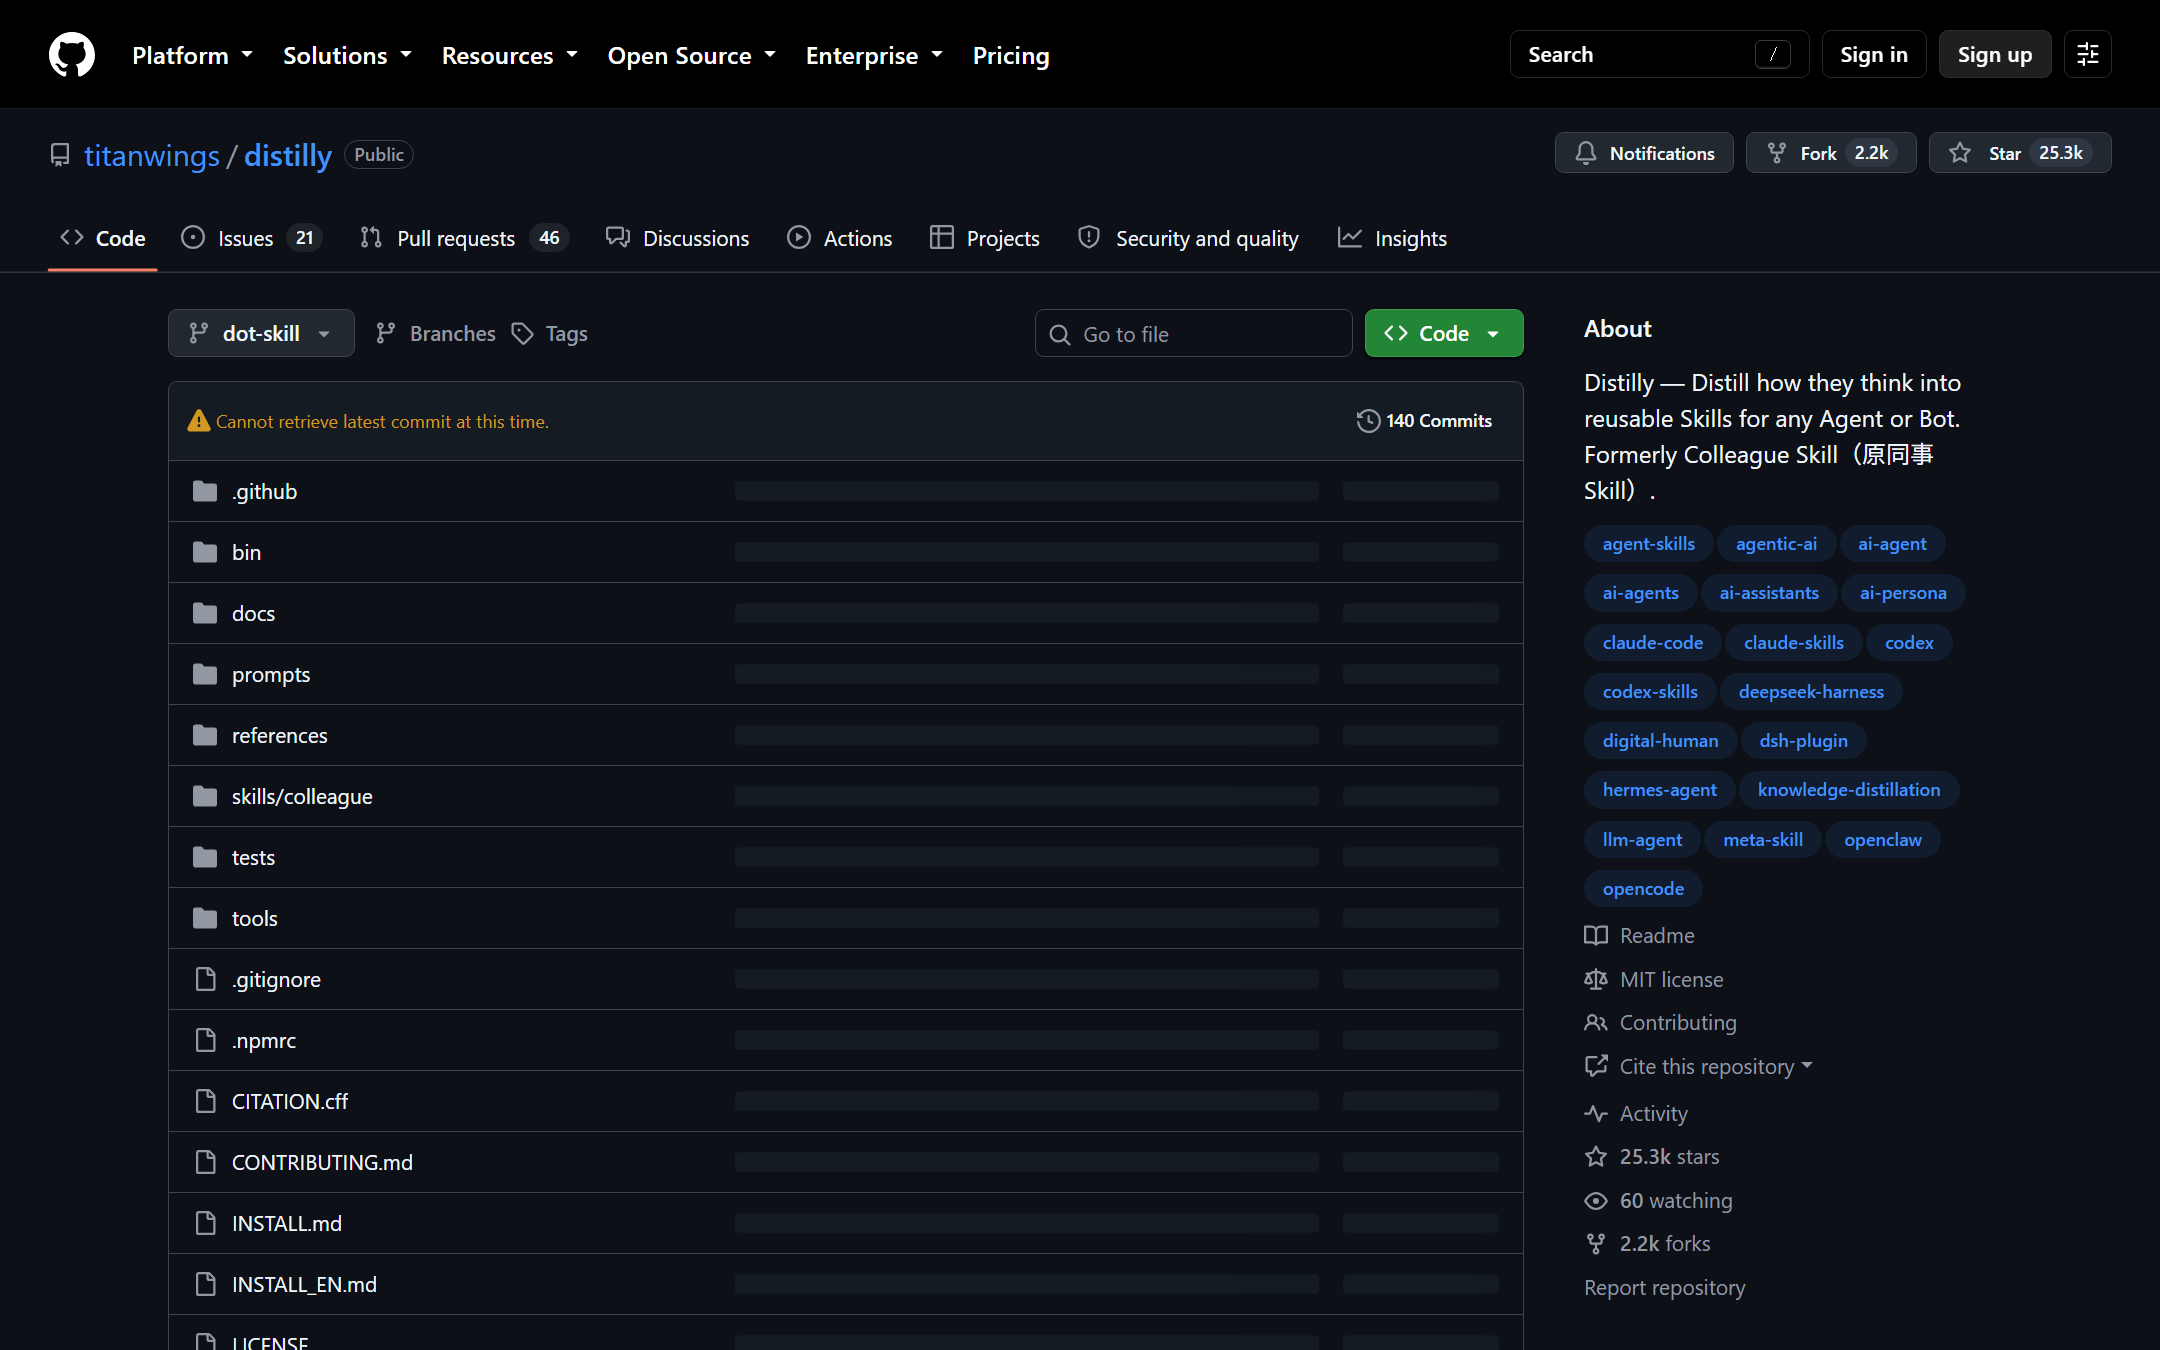Open the skills/colleague folder

302,796
